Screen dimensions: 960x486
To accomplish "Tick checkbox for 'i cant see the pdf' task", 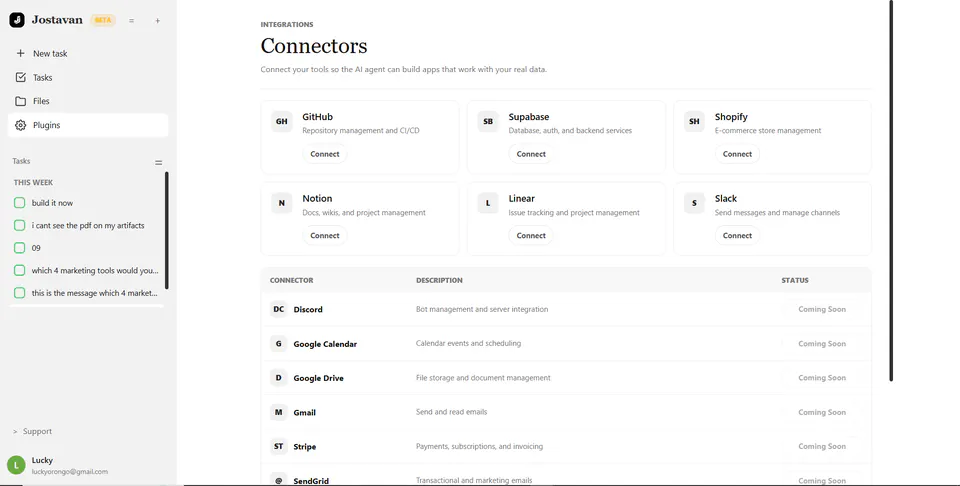I will click(20, 225).
